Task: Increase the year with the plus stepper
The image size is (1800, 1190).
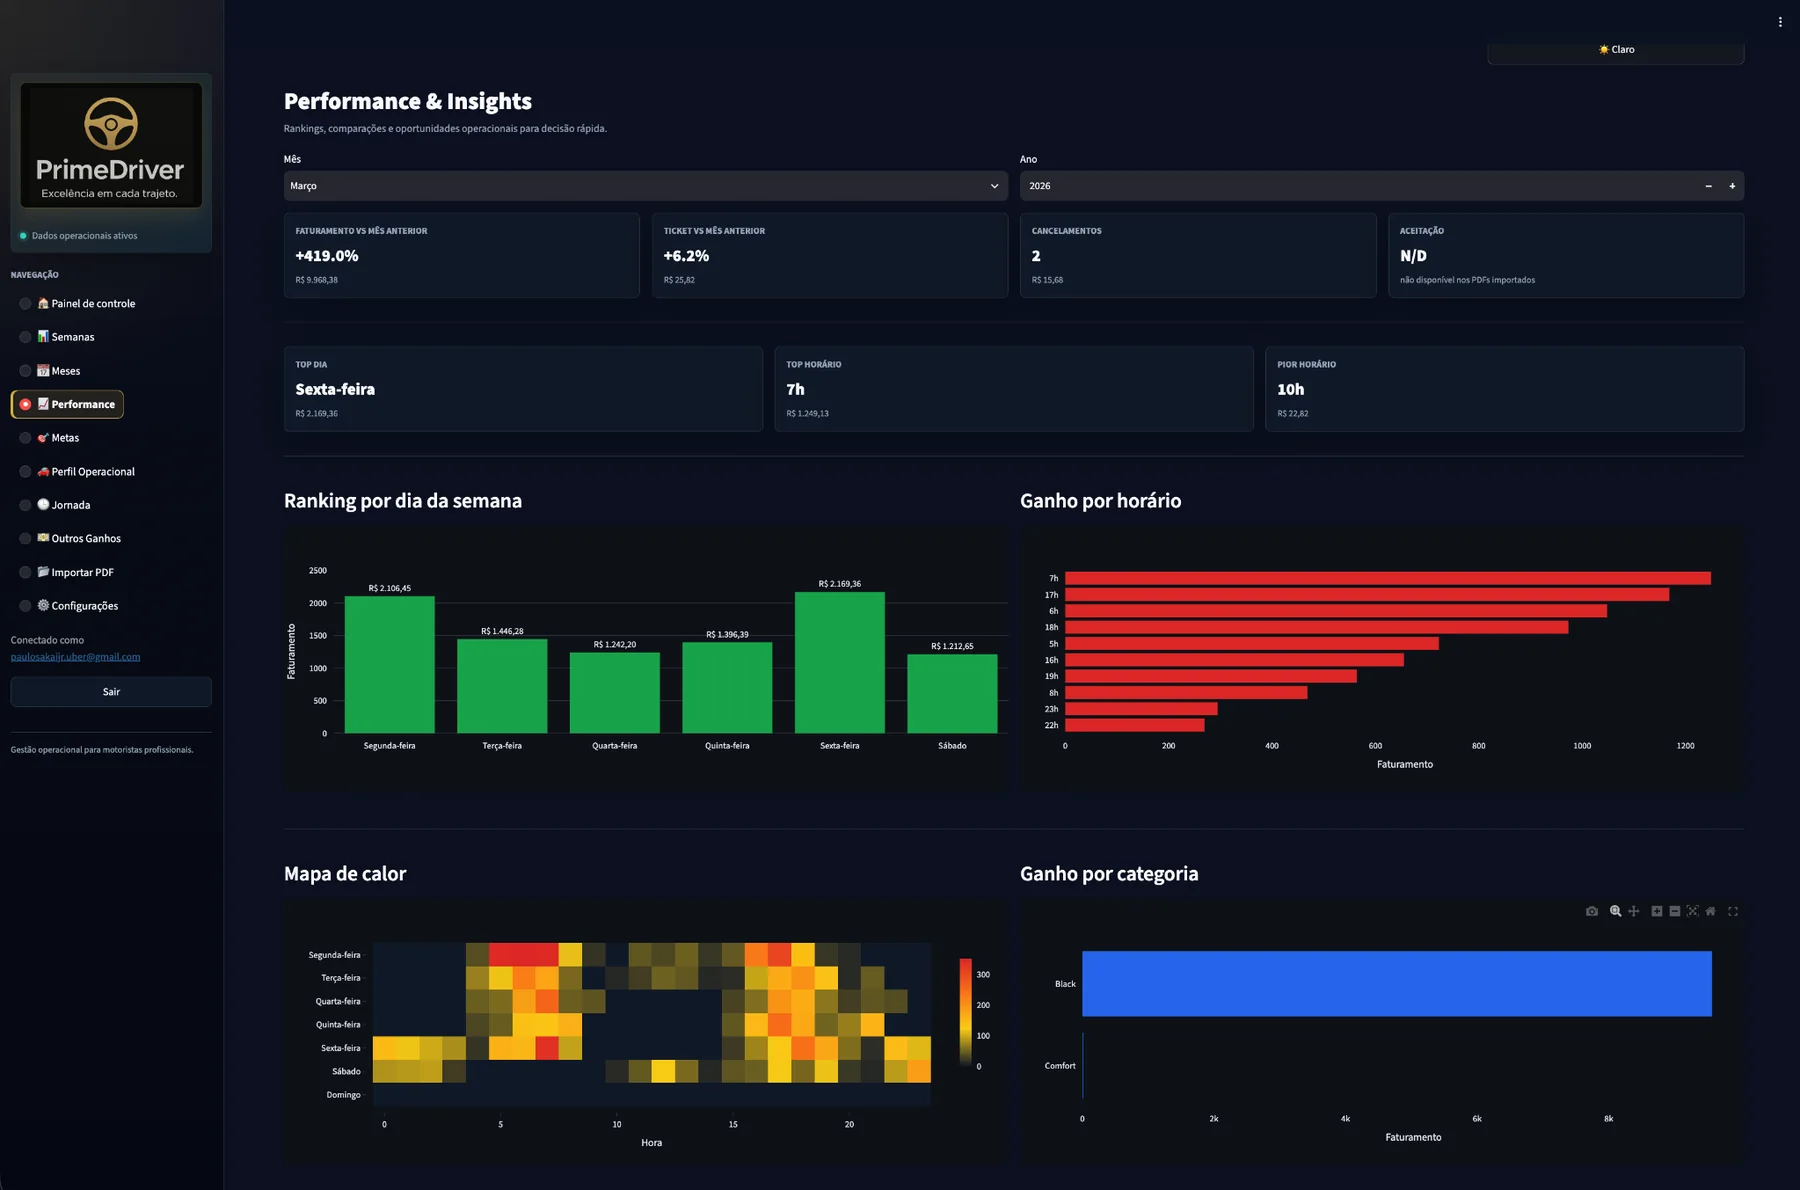Action: tap(1732, 186)
